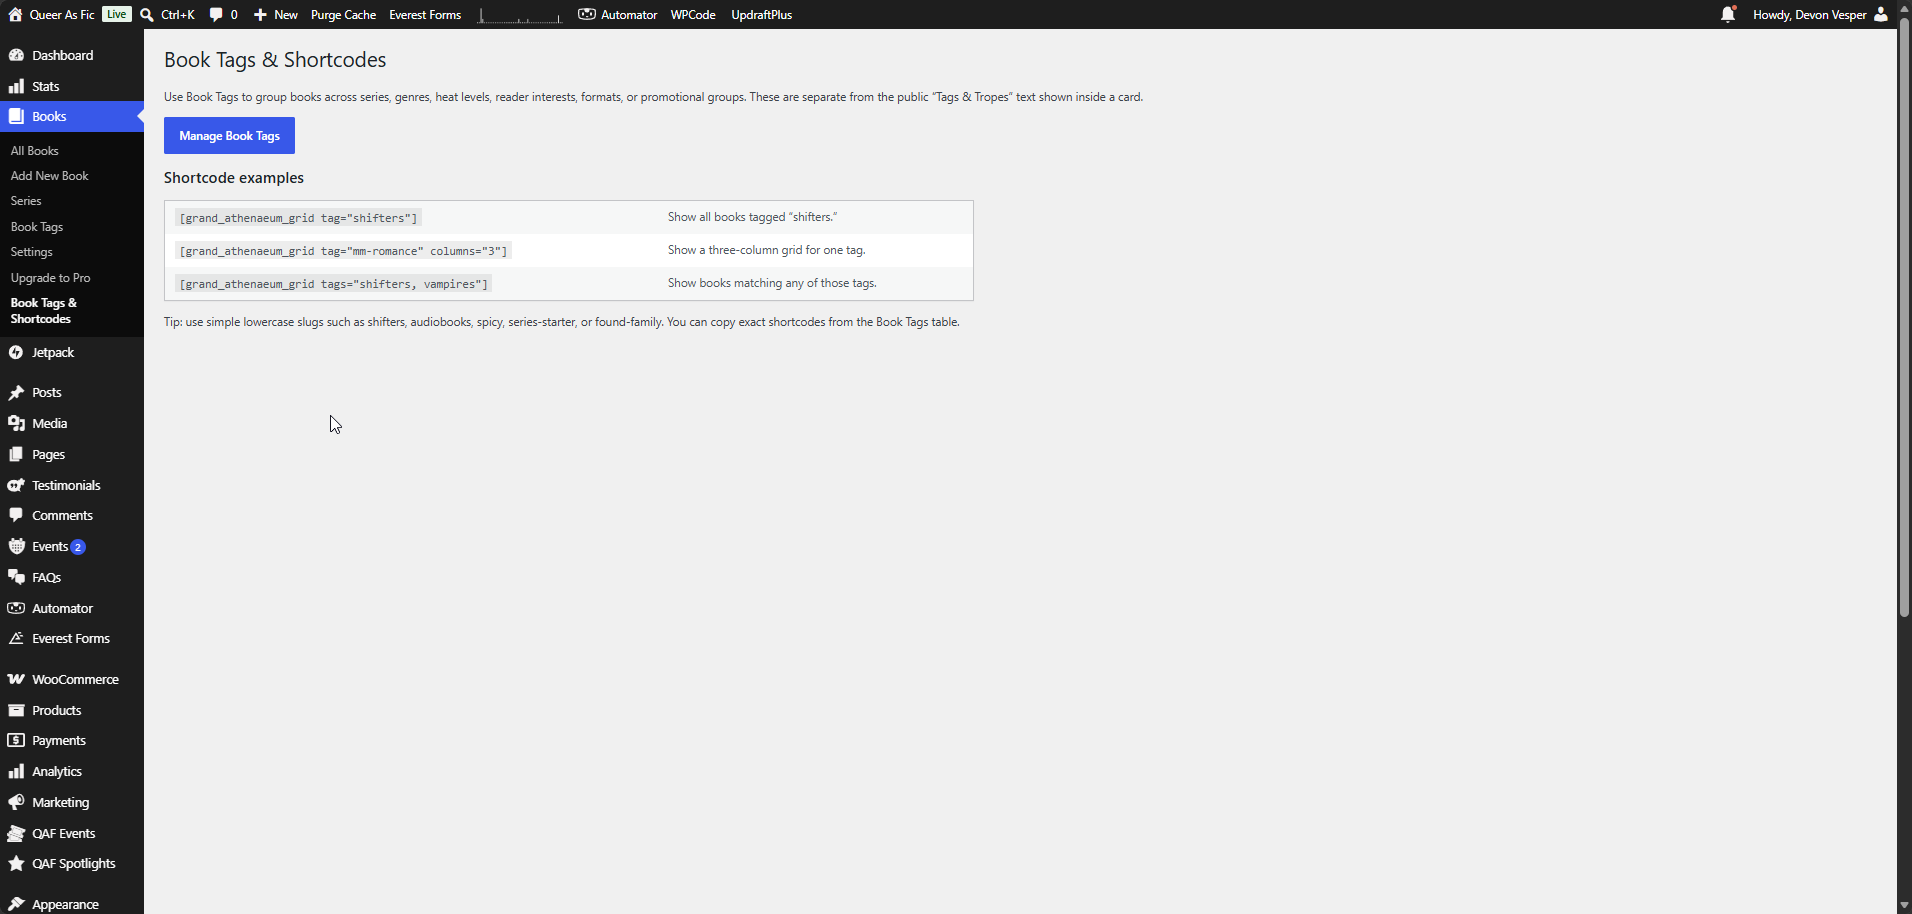Viewport: 1912px width, 914px height.
Task: Open notifications bell in admin bar
Action: [x=1728, y=14]
